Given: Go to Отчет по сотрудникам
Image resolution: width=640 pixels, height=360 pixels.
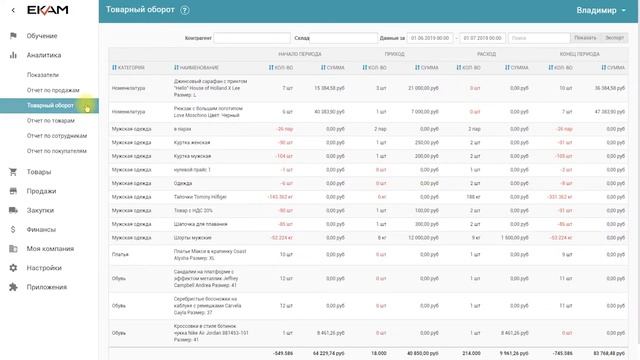Looking at the screenshot, I should 57,136.
